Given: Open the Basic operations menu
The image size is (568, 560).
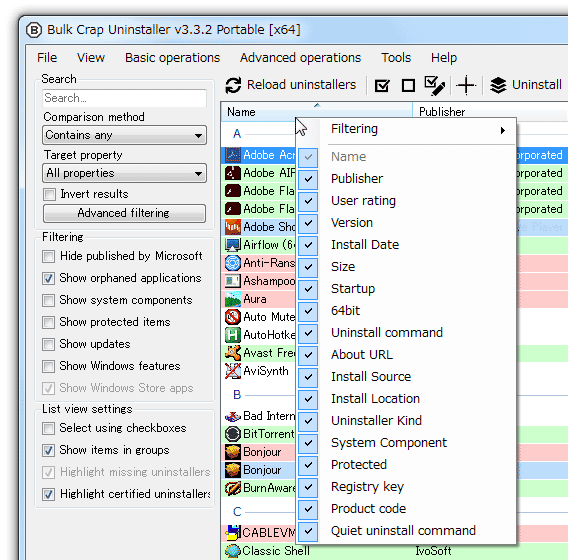Looking at the screenshot, I should click(172, 58).
